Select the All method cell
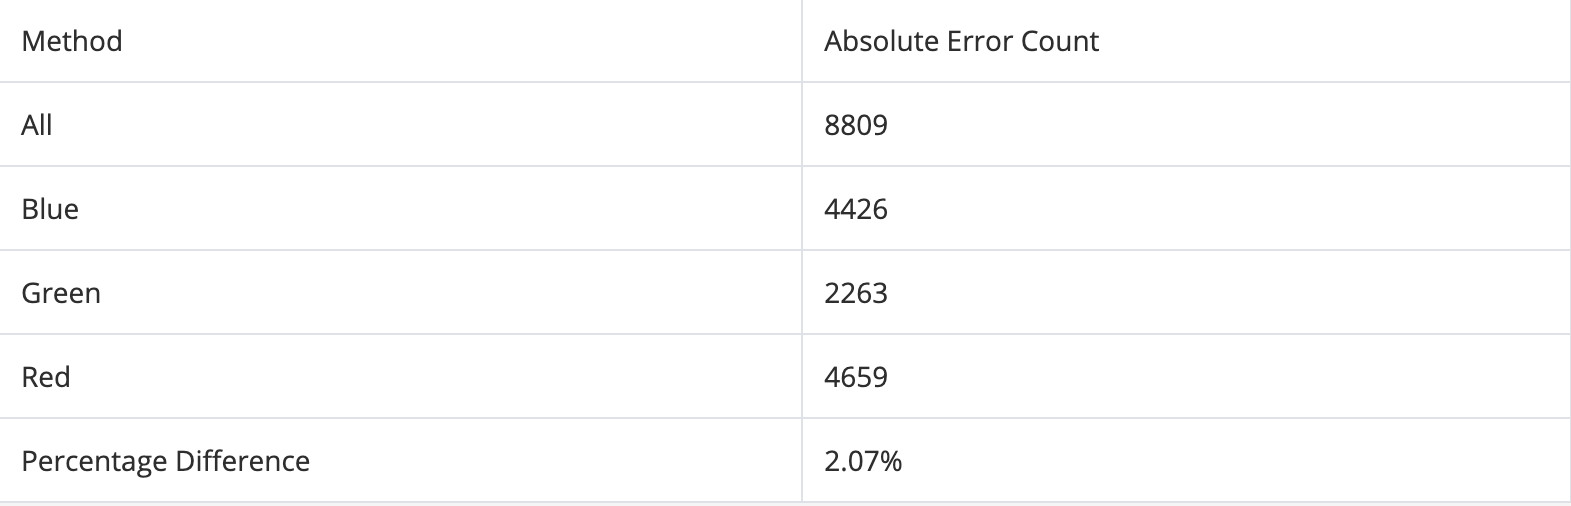1571x506 pixels. tap(37, 125)
